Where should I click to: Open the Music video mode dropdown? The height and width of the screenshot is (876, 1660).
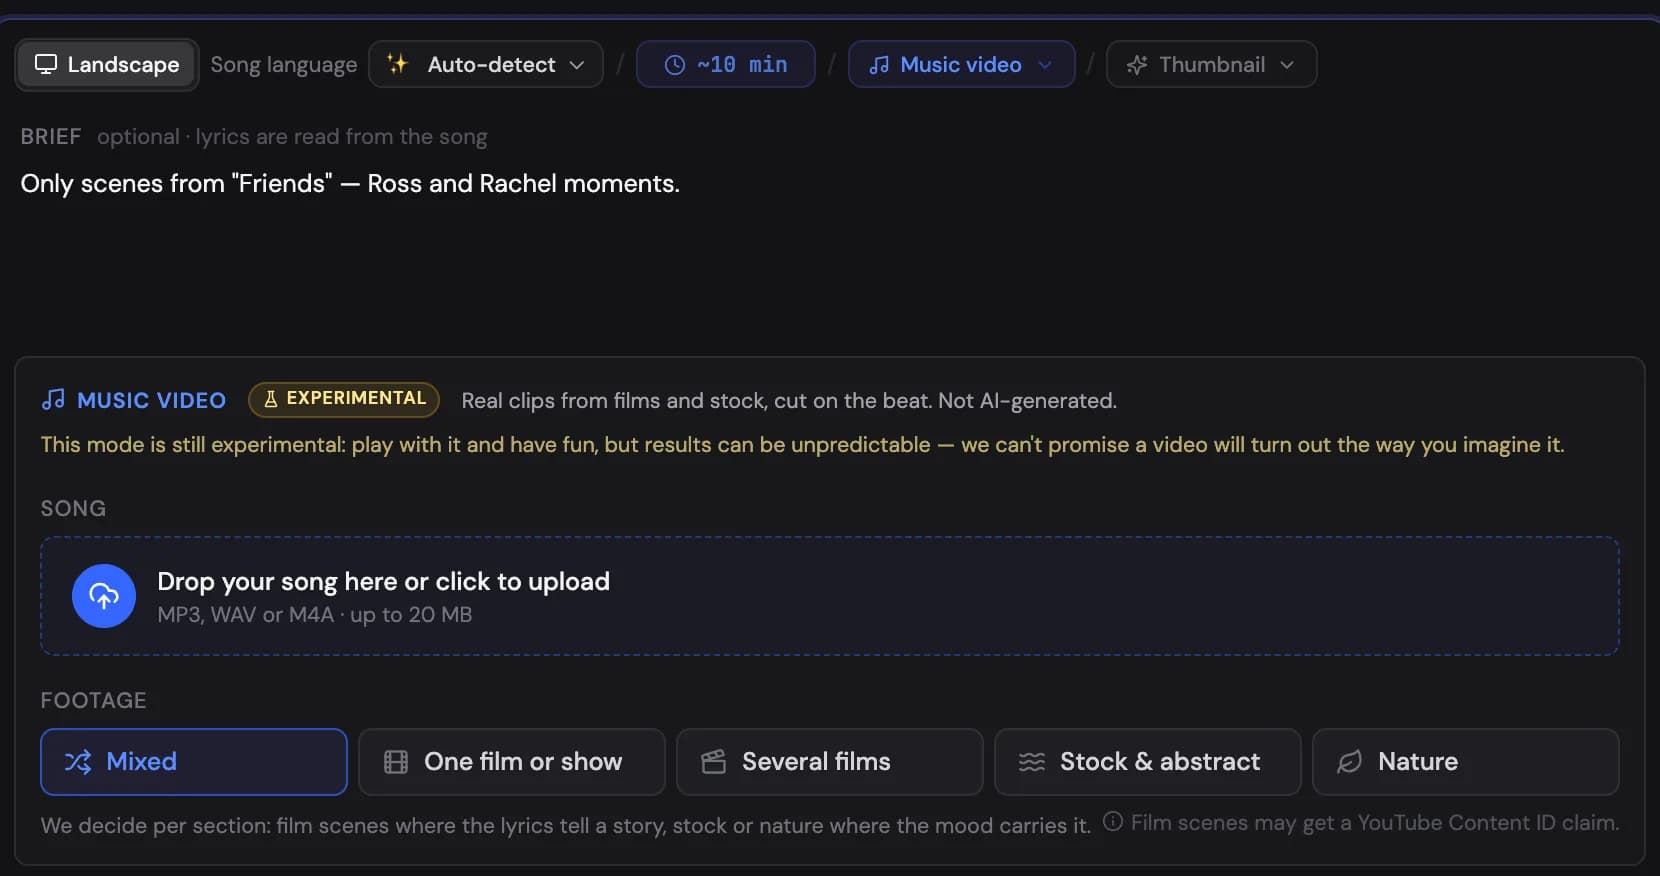(x=962, y=64)
